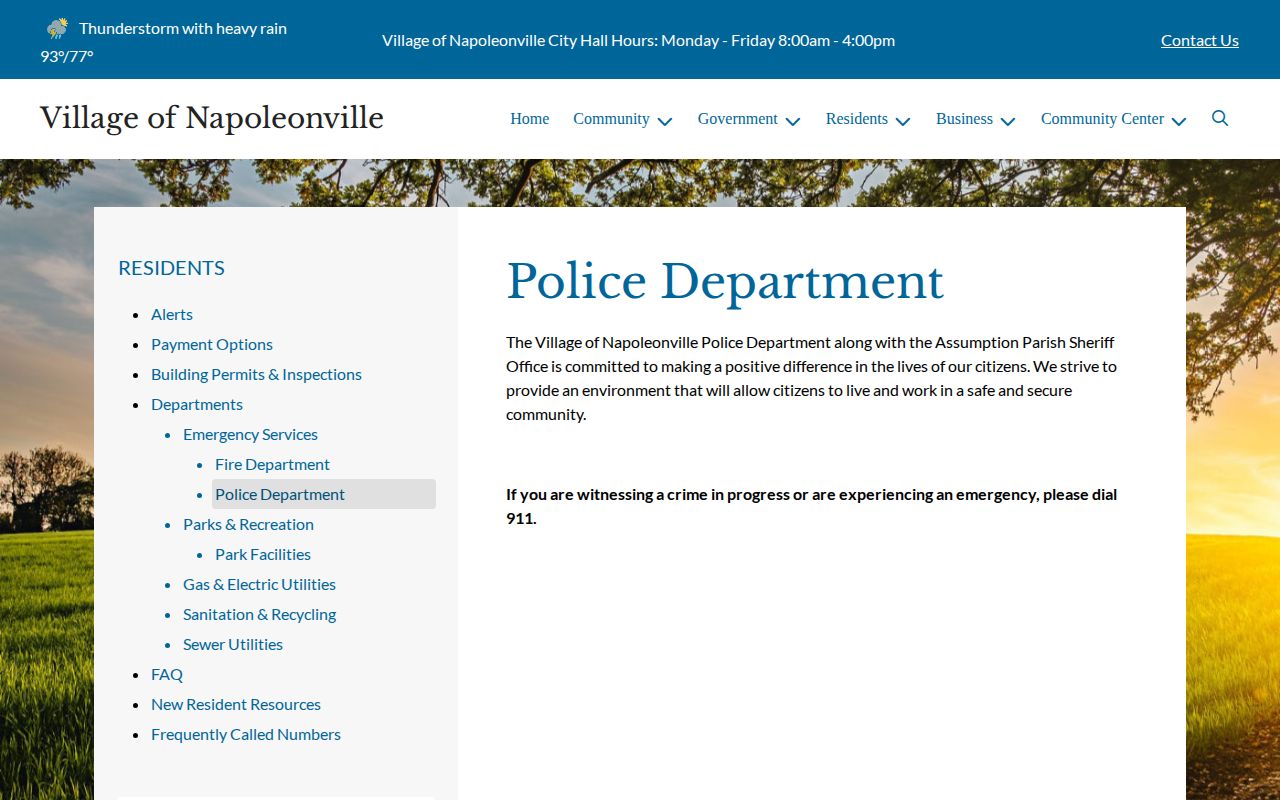Open the Community nav item
The image size is (1280, 800).
[611, 118]
